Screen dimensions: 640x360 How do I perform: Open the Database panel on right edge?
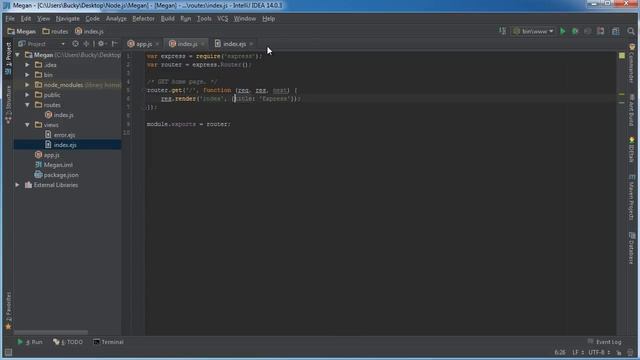[x=631, y=248]
